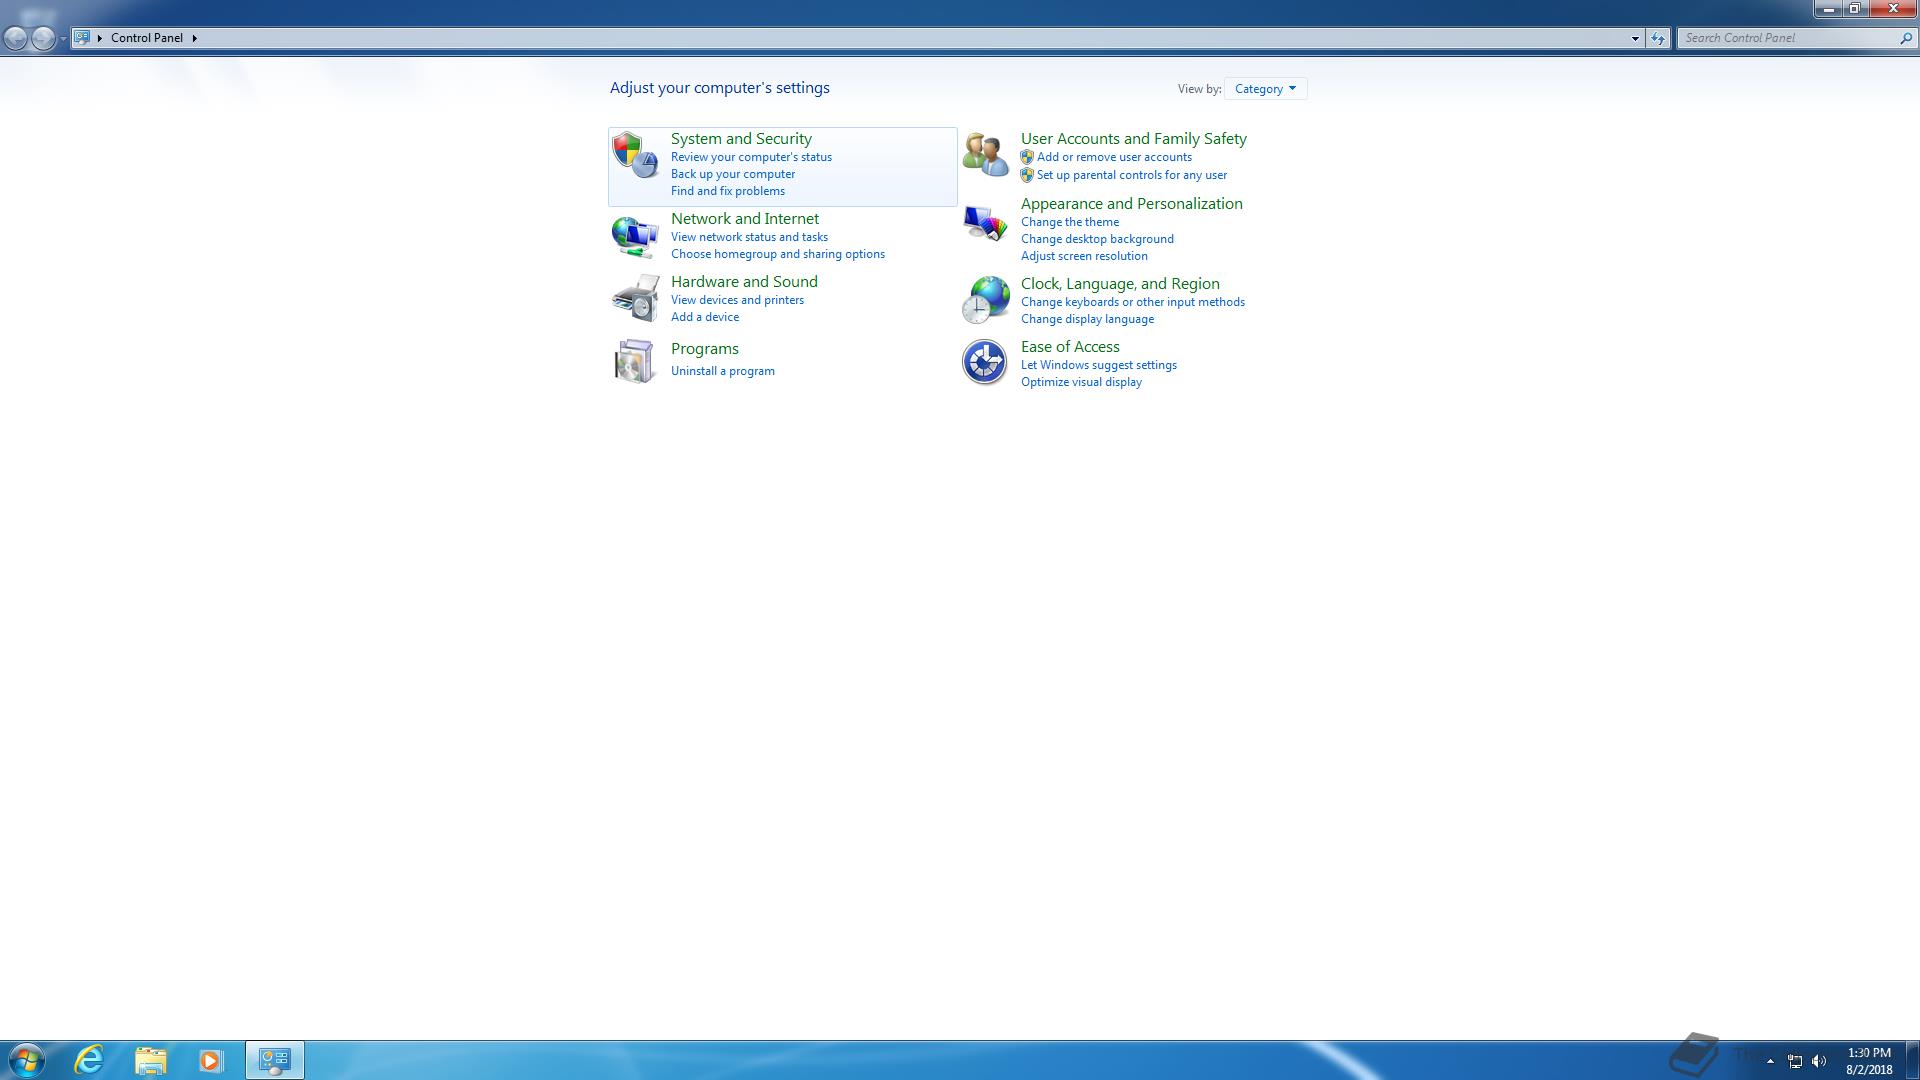The width and height of the screenshot is (1920, 1080).
Task: Open Choose homegroup and sharing options
Action: 778,254
